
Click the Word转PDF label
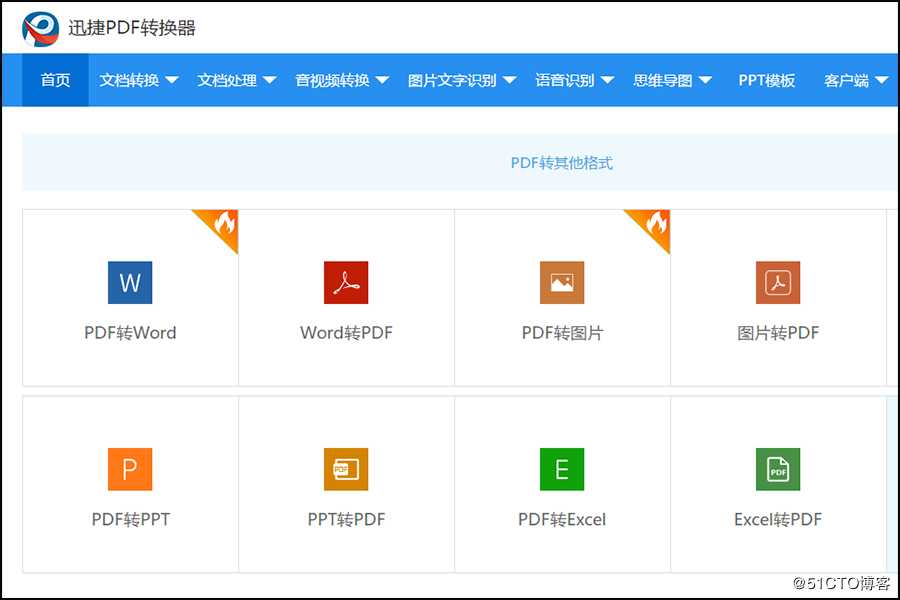(x=346, y=333)
